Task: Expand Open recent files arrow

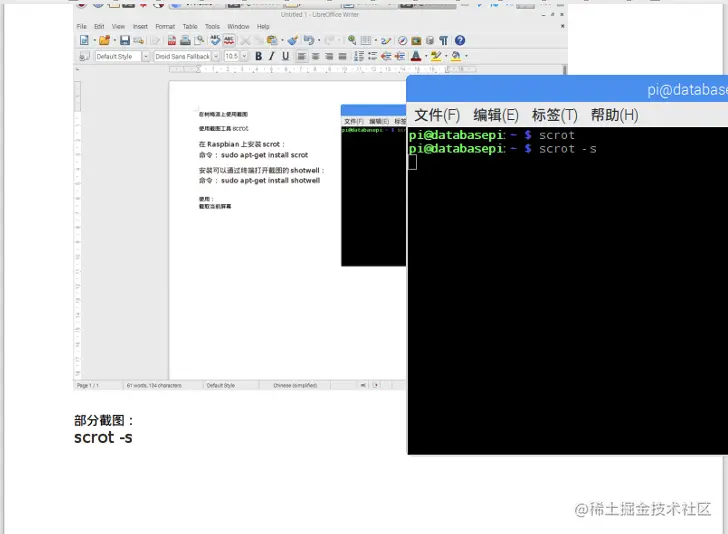Action: click(x=114, y=40)
